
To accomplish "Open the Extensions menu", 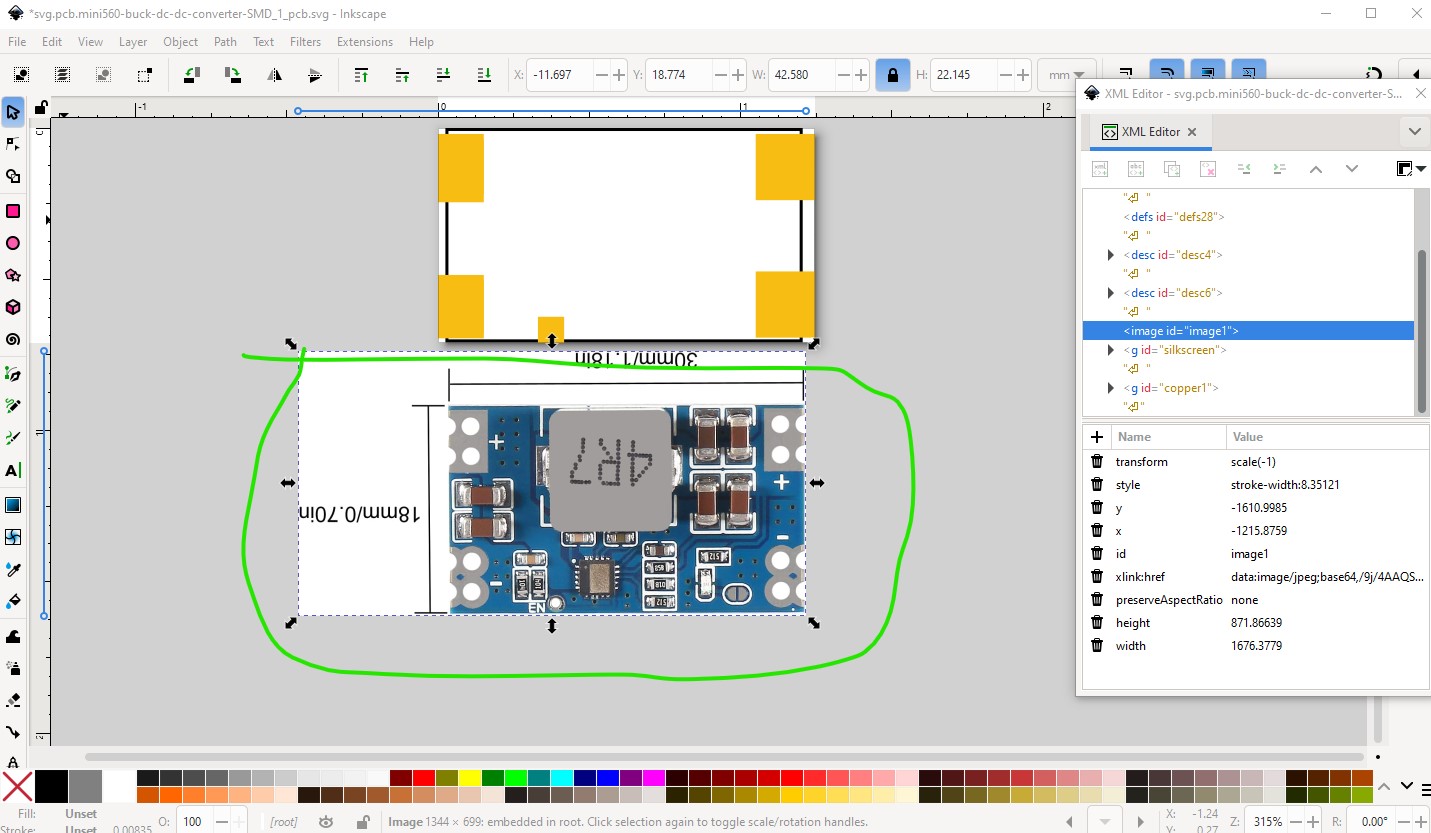I will (x=364, y=42).
